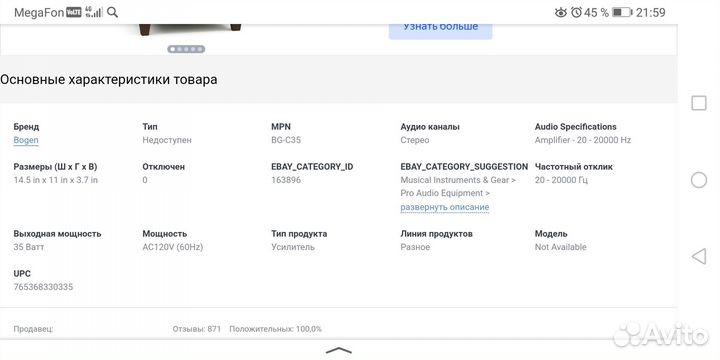Image resolution: width=720 pixels, height=360 pixels.
Task: Tap the alarm clock status icon
Action: tap(576, 12)
